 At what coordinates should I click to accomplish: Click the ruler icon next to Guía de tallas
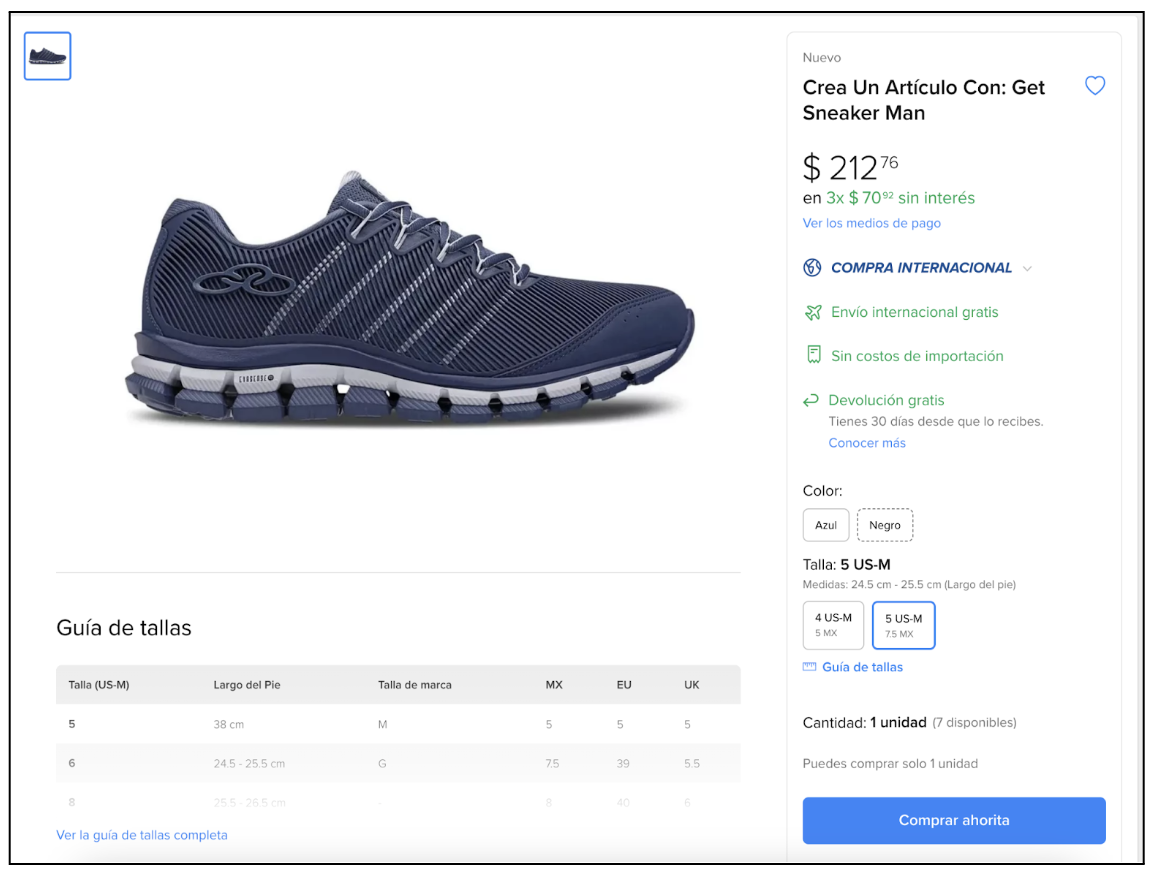coord(809,667)
